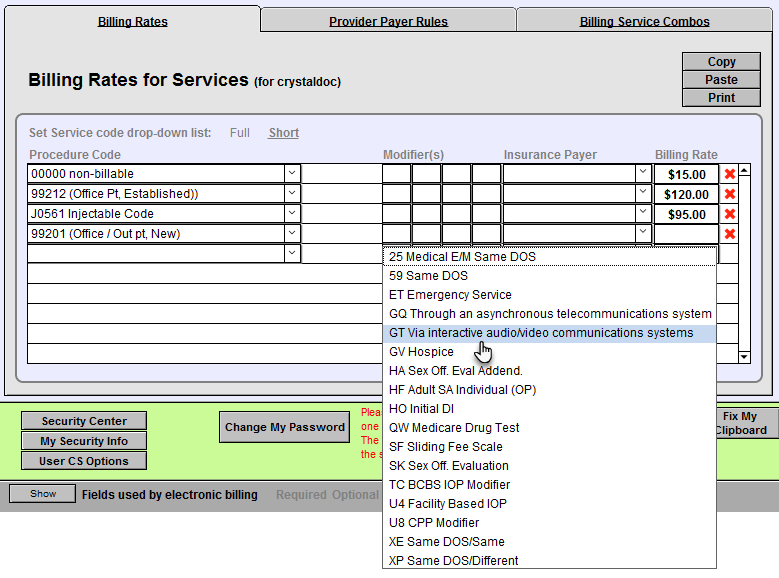Screen dimensions: 779x578
Task: Open procedure code dropdown on empty fifth row
Action: point(292,254)
